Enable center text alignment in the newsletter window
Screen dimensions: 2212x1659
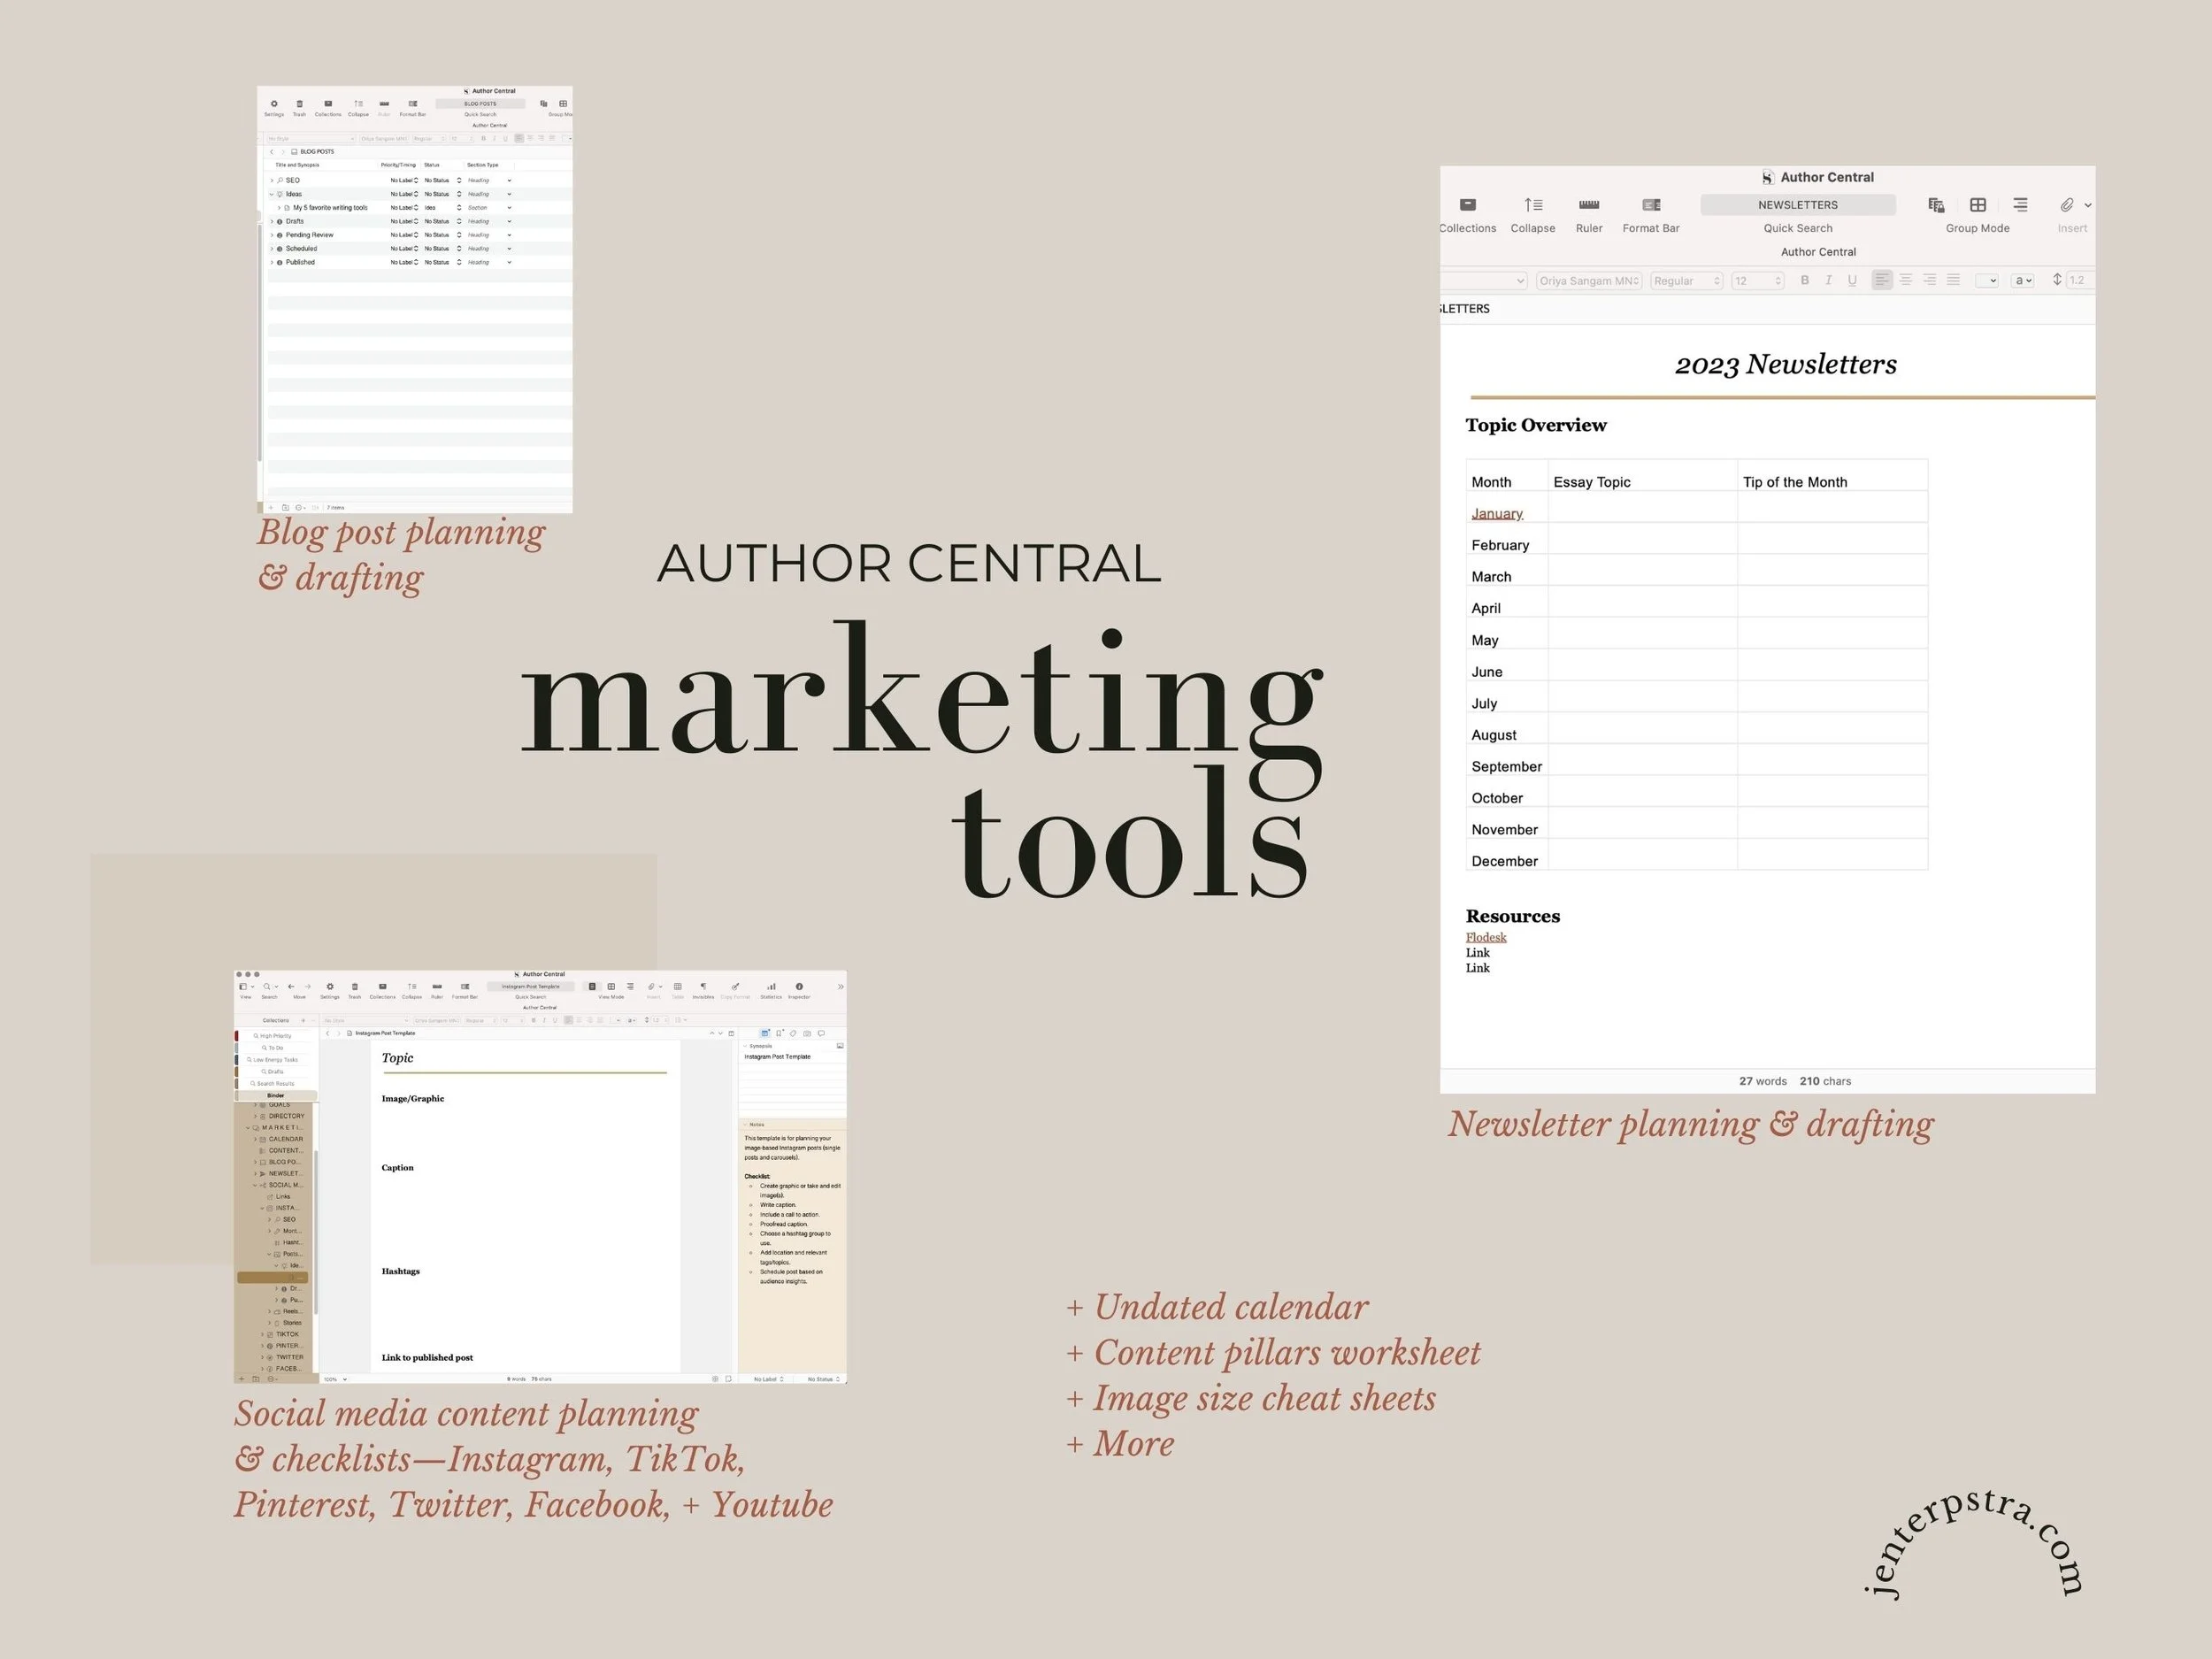(x=1906, y=280)
